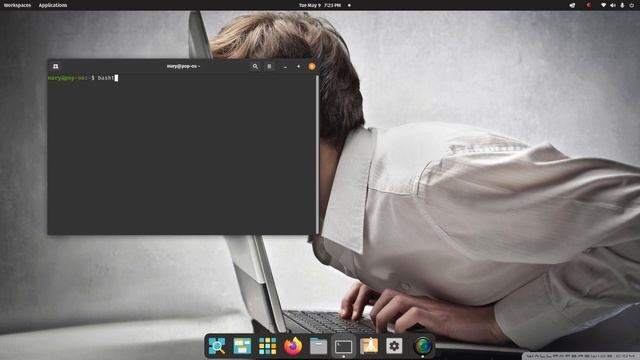Image resolution: width=640 pixels, height=360 pixels.
Task: Launch Firefox from the dock
Action: (293, 346)
